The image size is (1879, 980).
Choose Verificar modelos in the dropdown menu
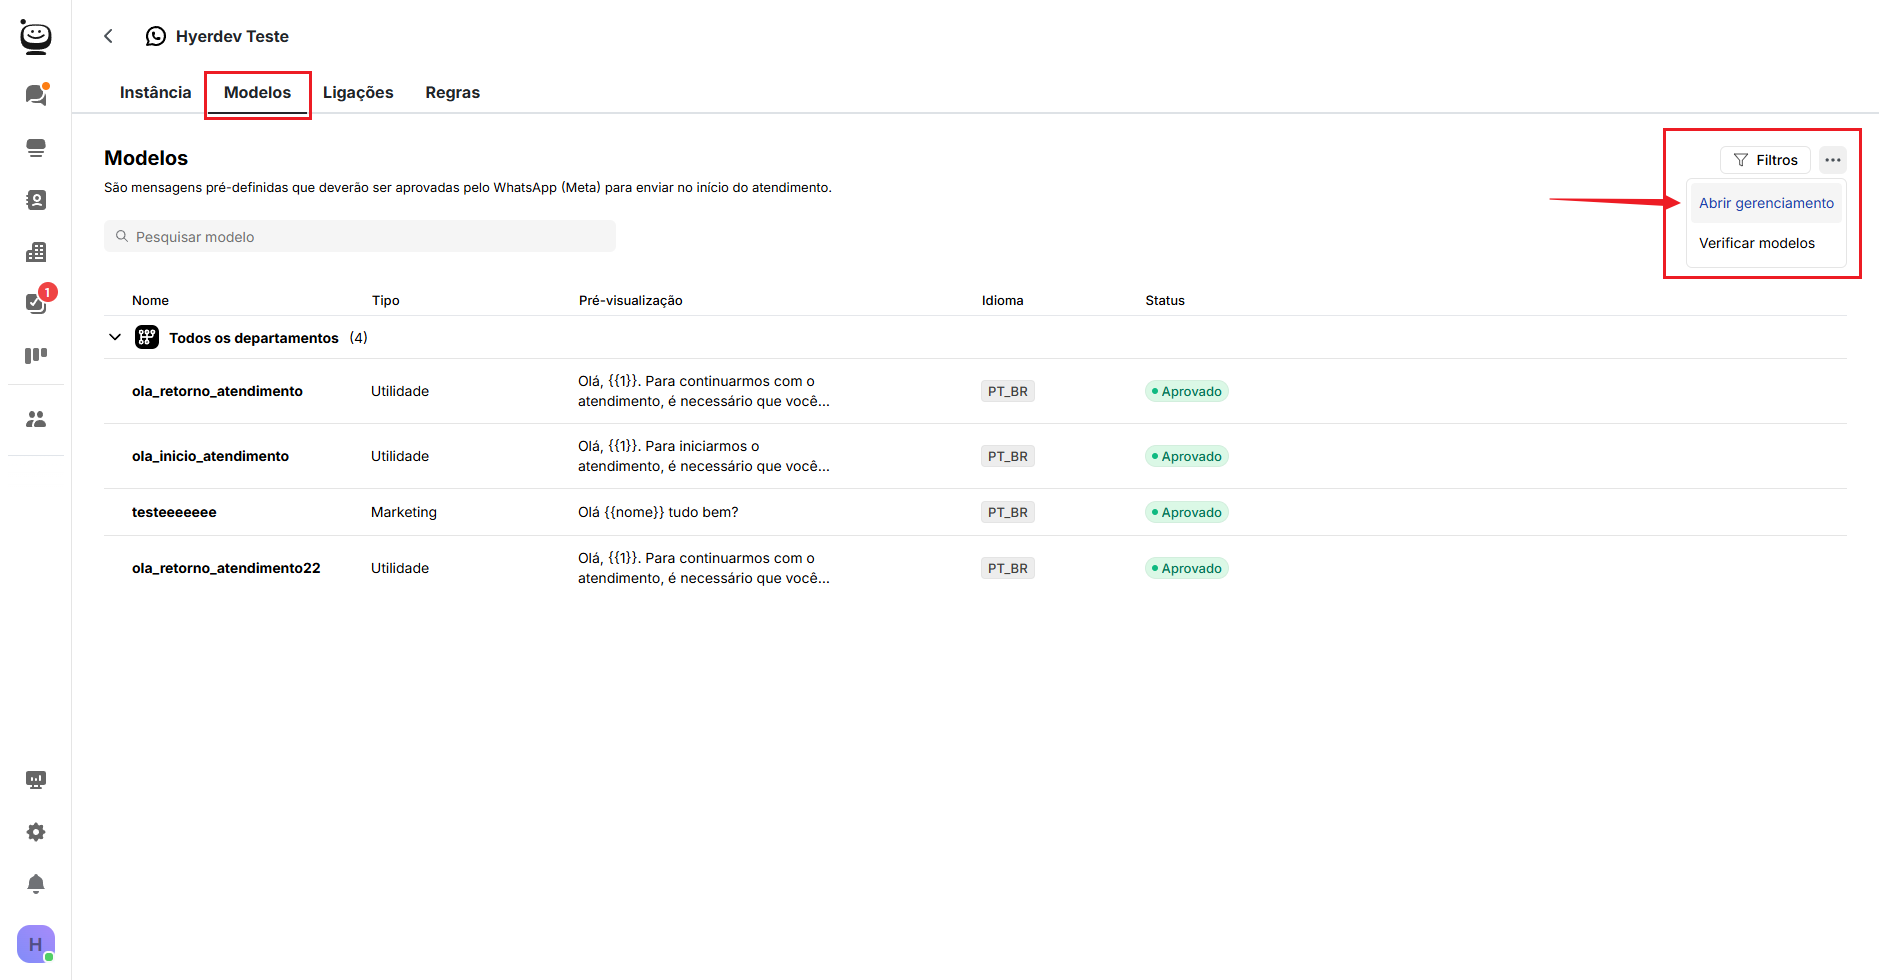(x=1756, y=243)
